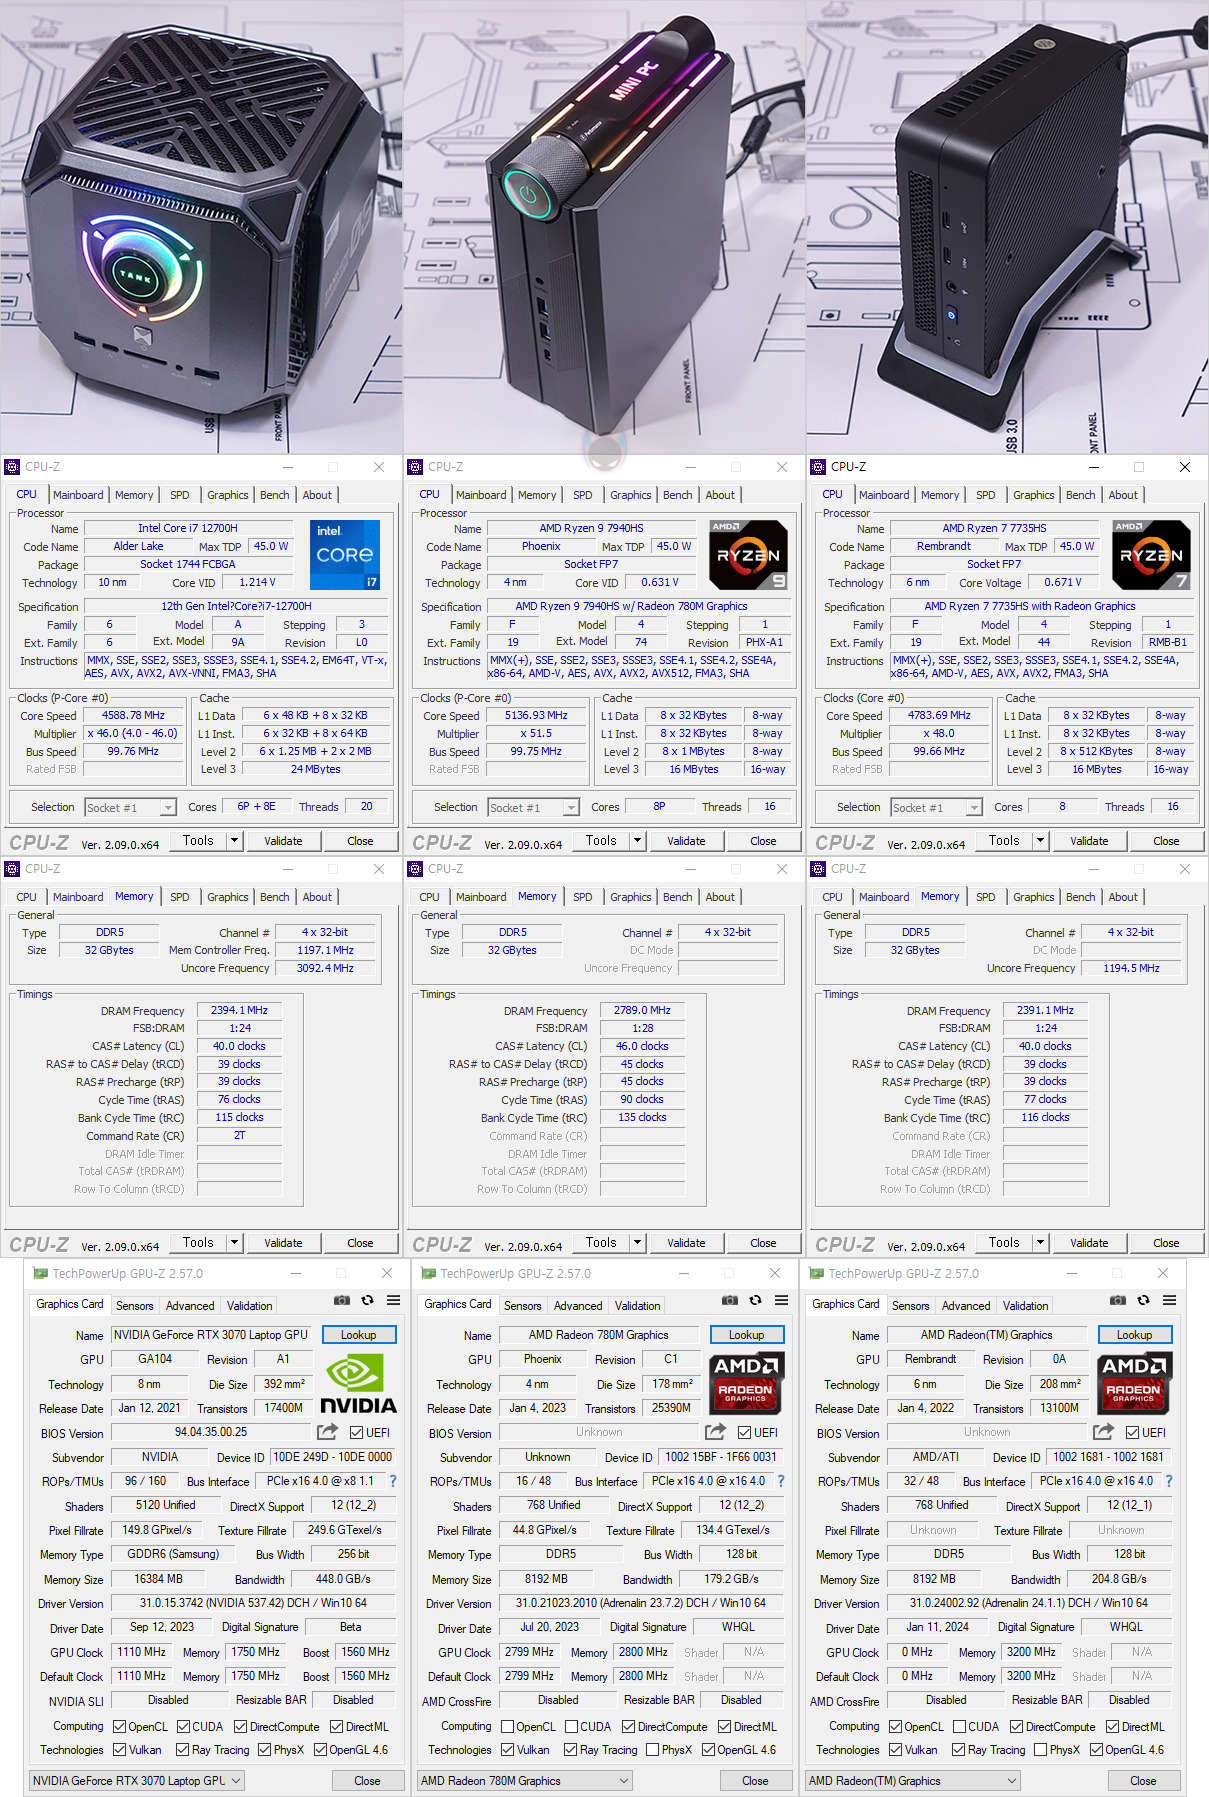
Task: Click the CPU-Z title bar icon of the Core i7 window
Action: click(x=12, y=467)
